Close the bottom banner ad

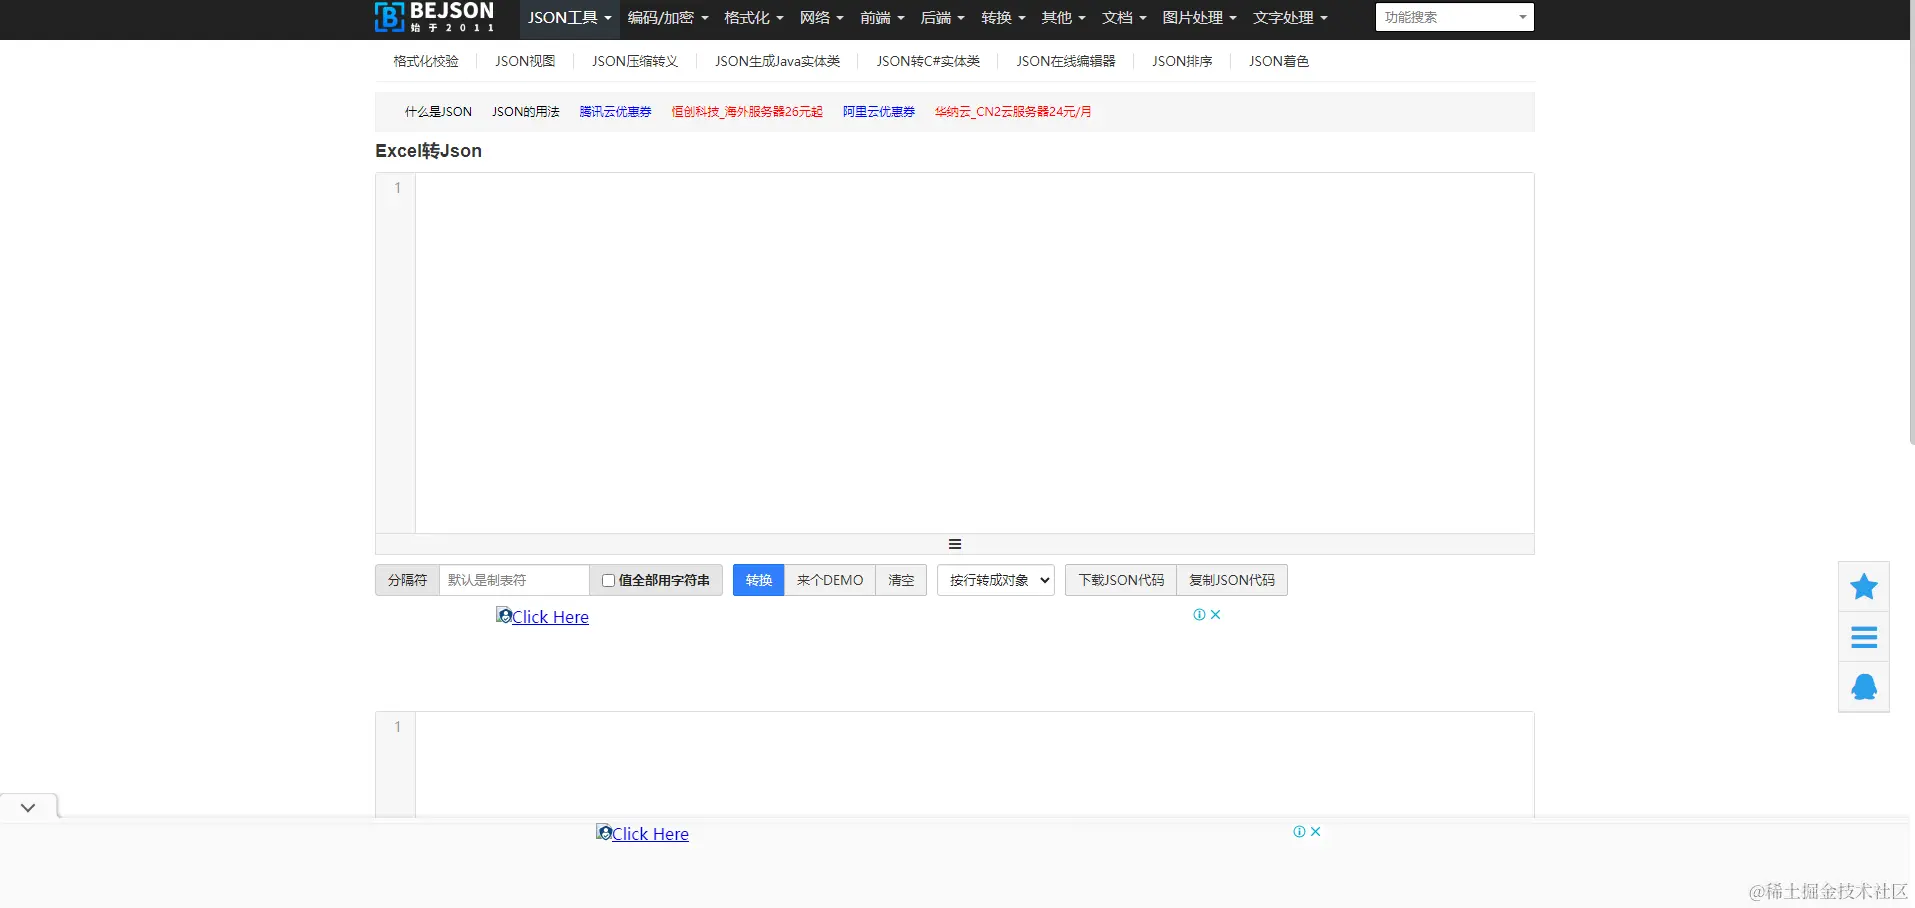pyautogui.click(x=1316, y=832)
